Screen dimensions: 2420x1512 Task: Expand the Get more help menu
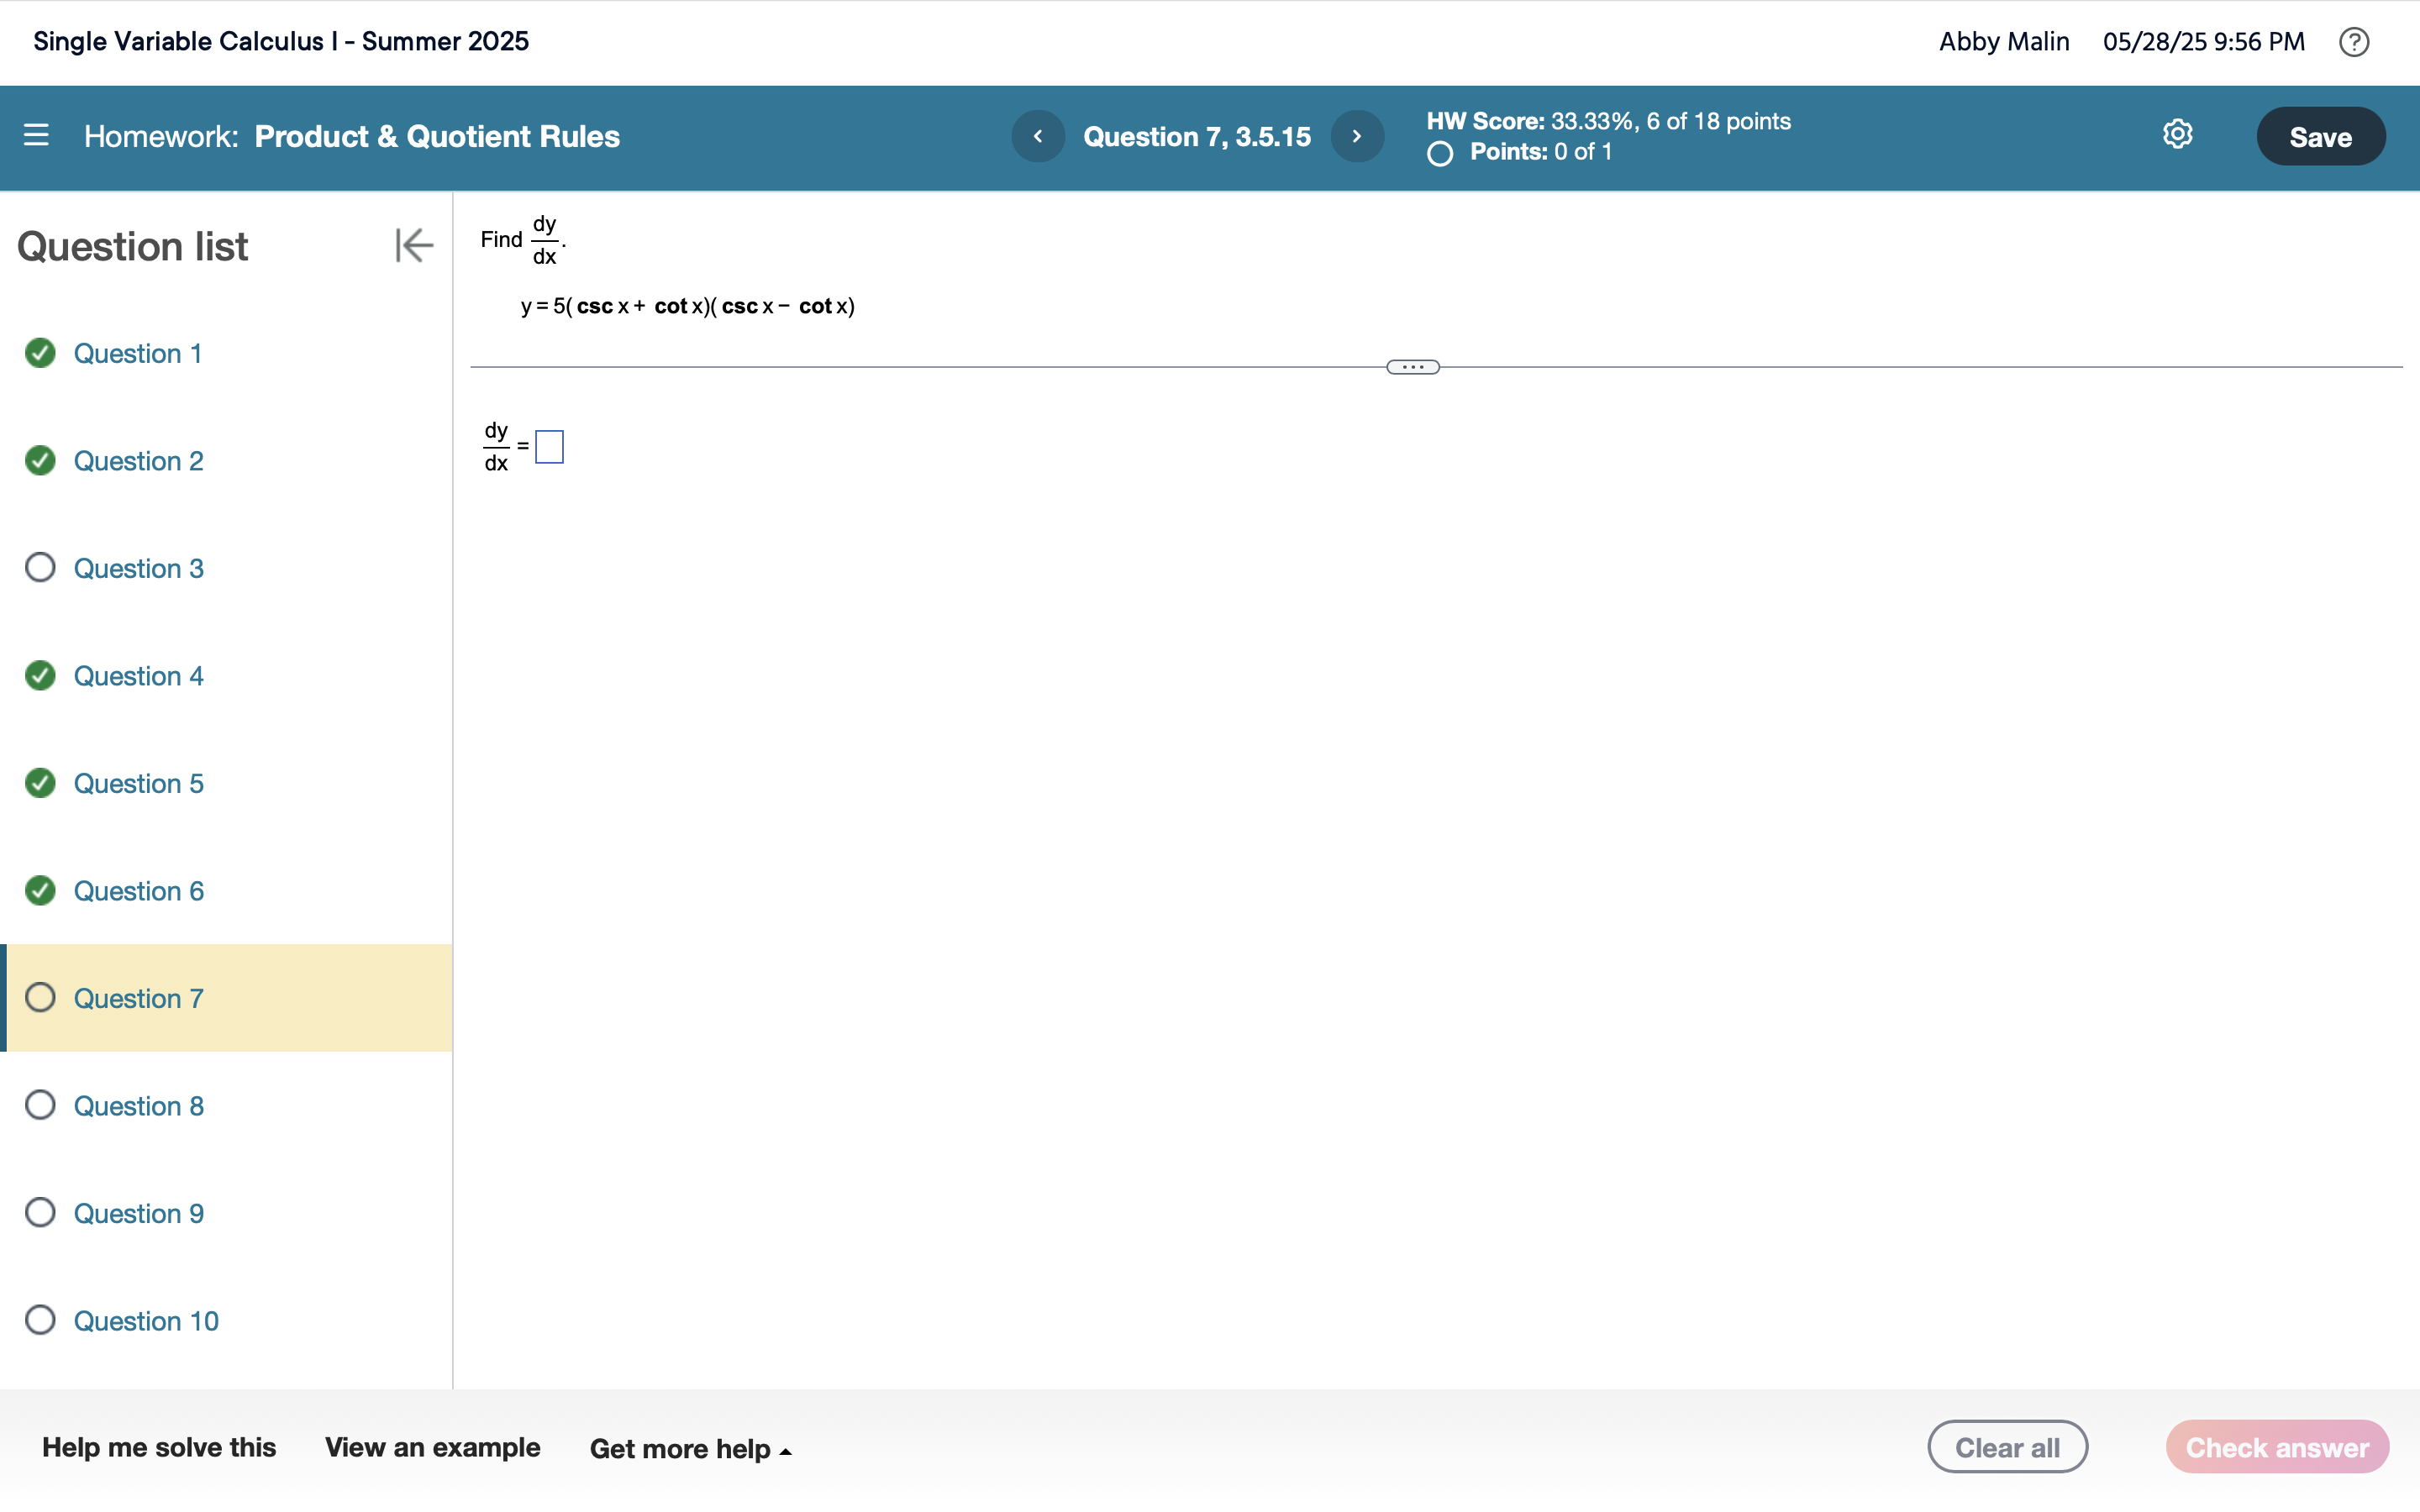click(x=690, y=1448)
